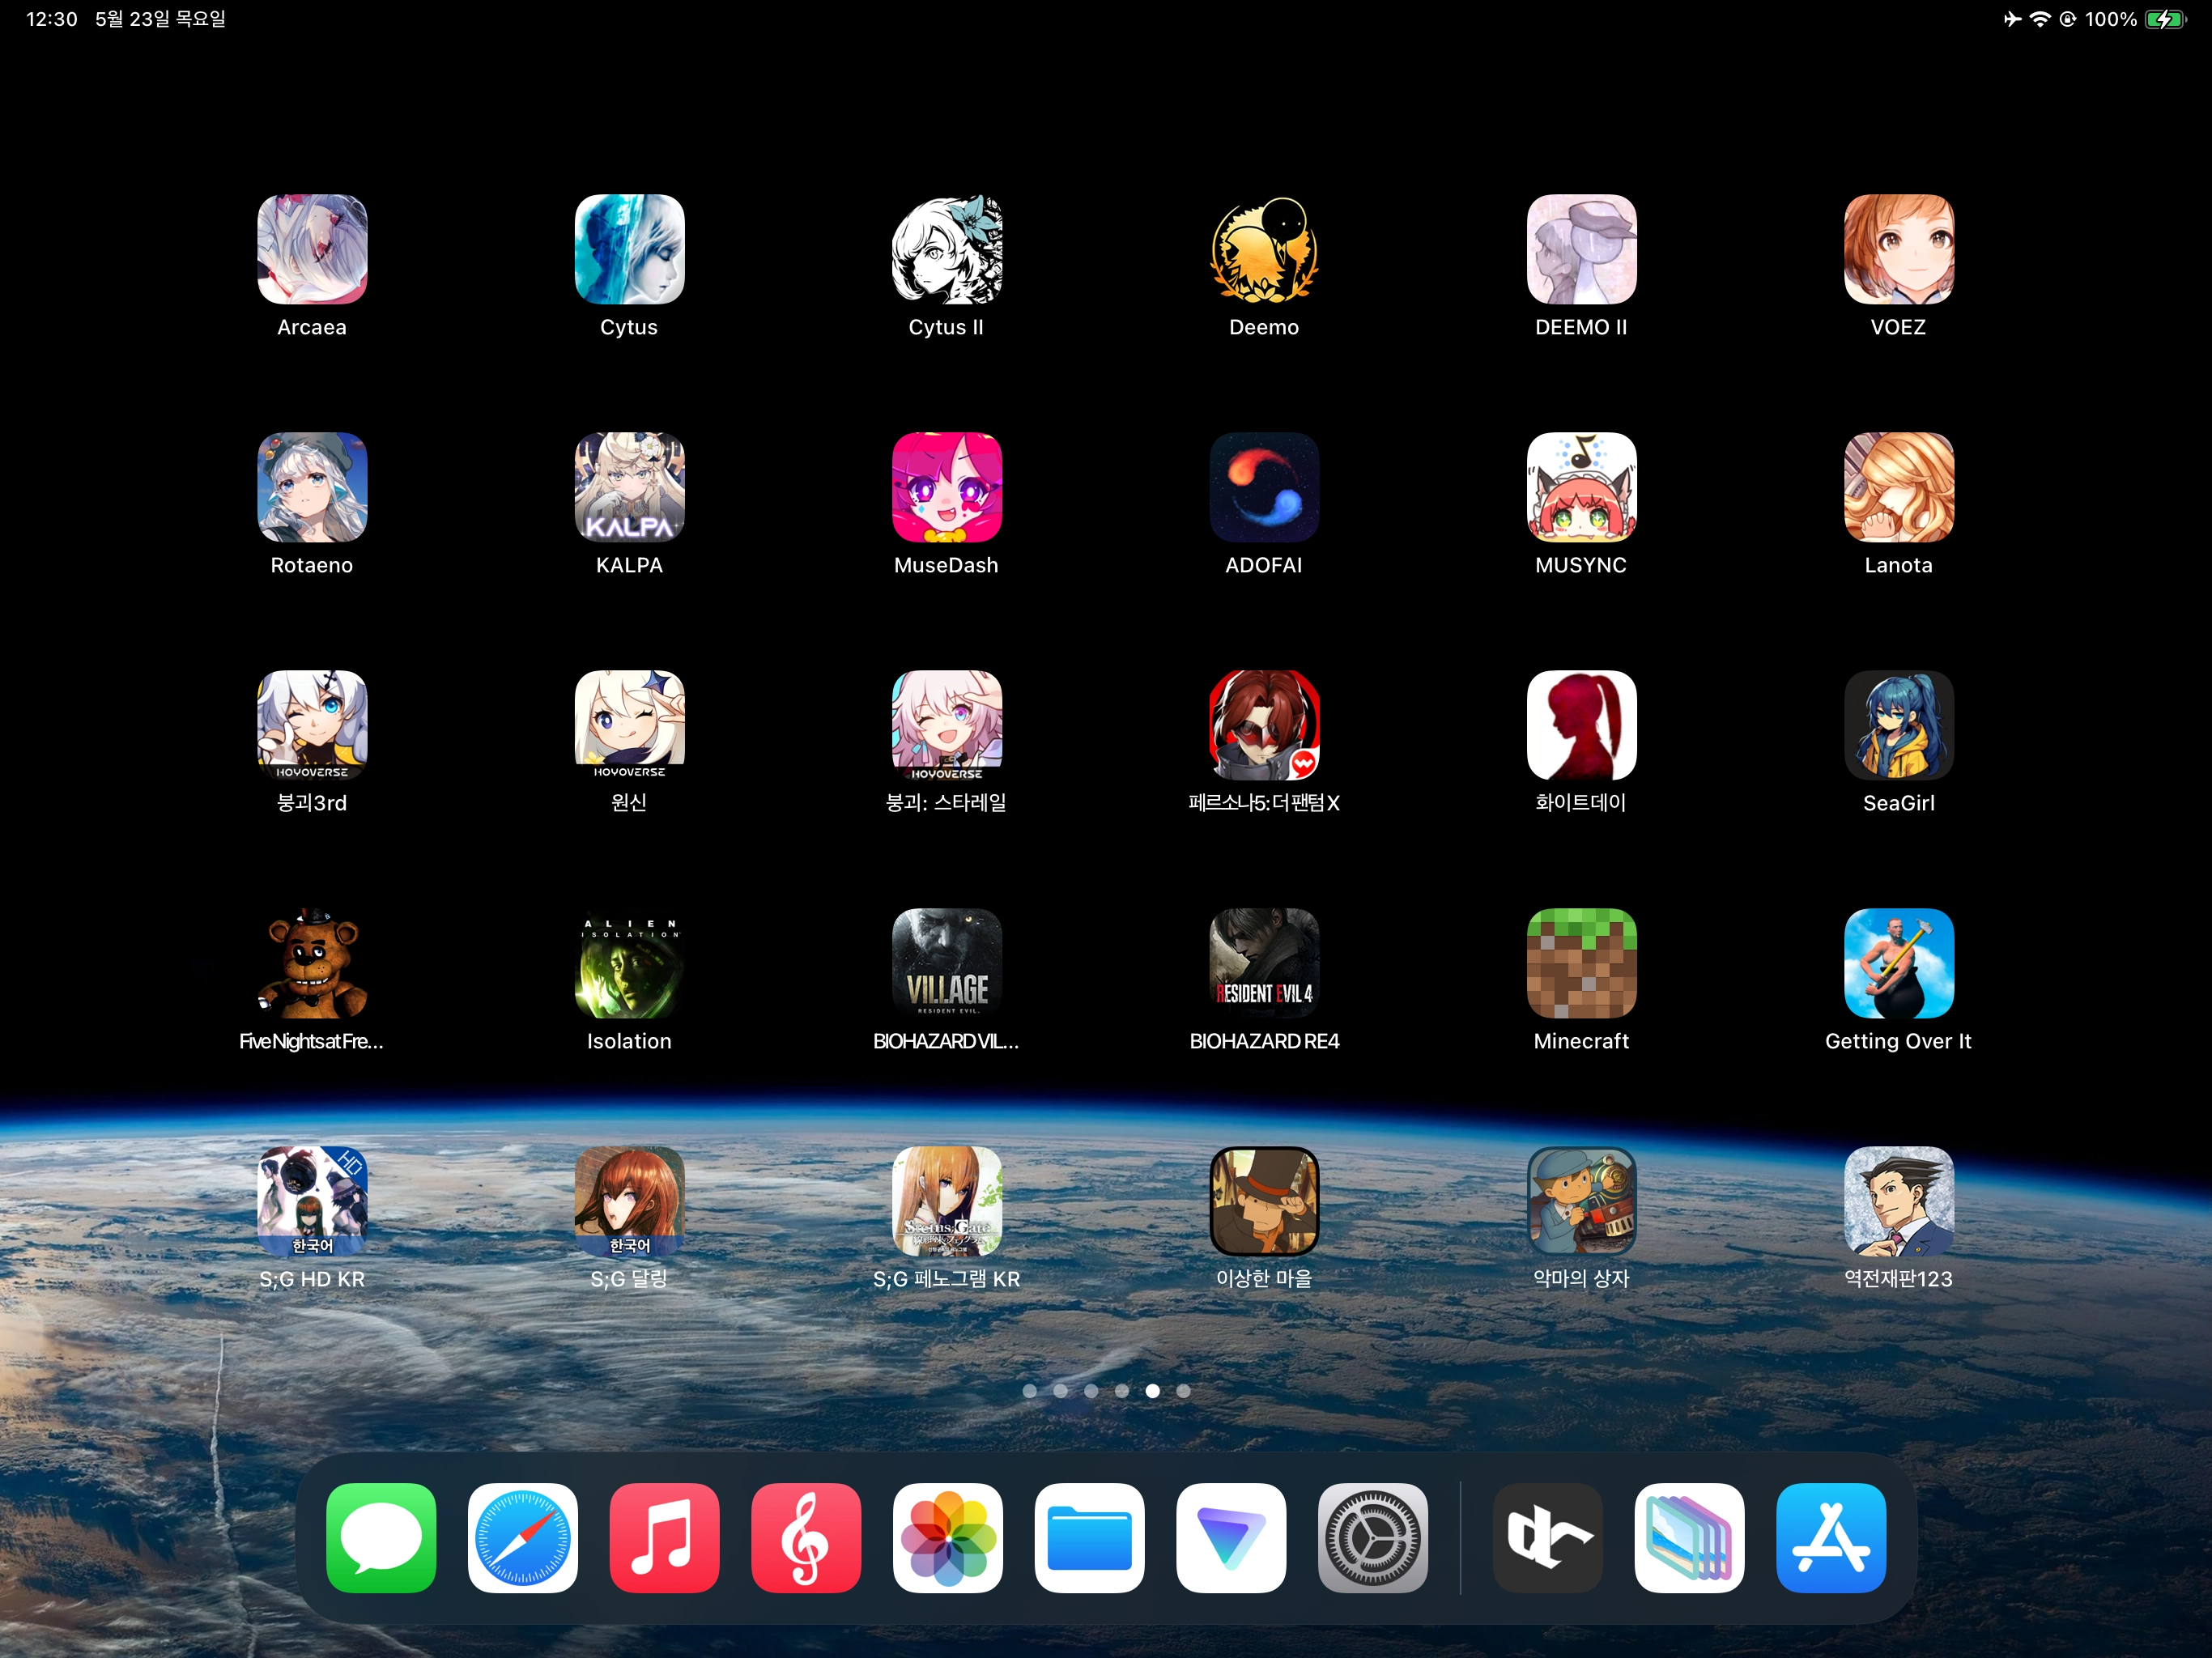This screenshot has height=1658, width=2212.
Task: Open the Cytus II app
Action: (946, 249)
